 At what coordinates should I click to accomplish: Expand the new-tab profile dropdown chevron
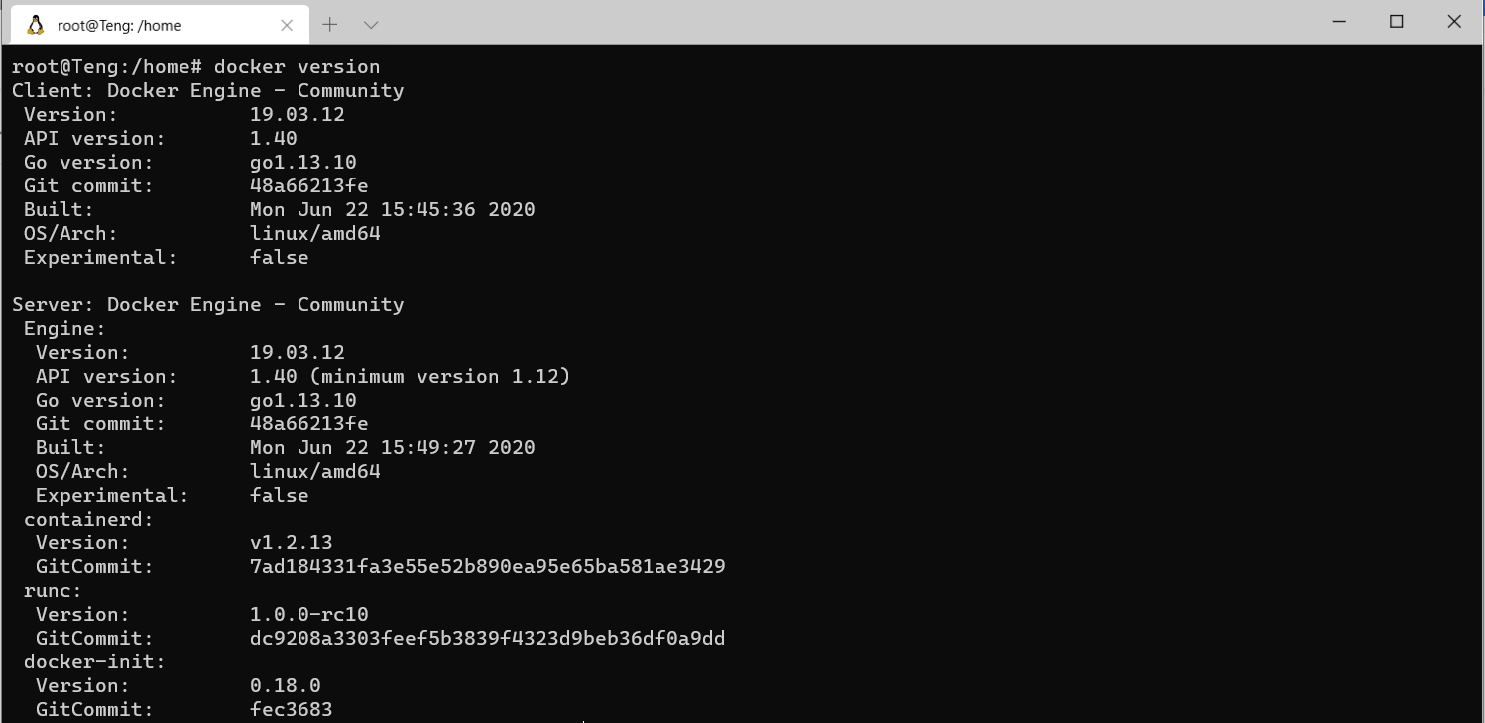(x=370, y=24)
